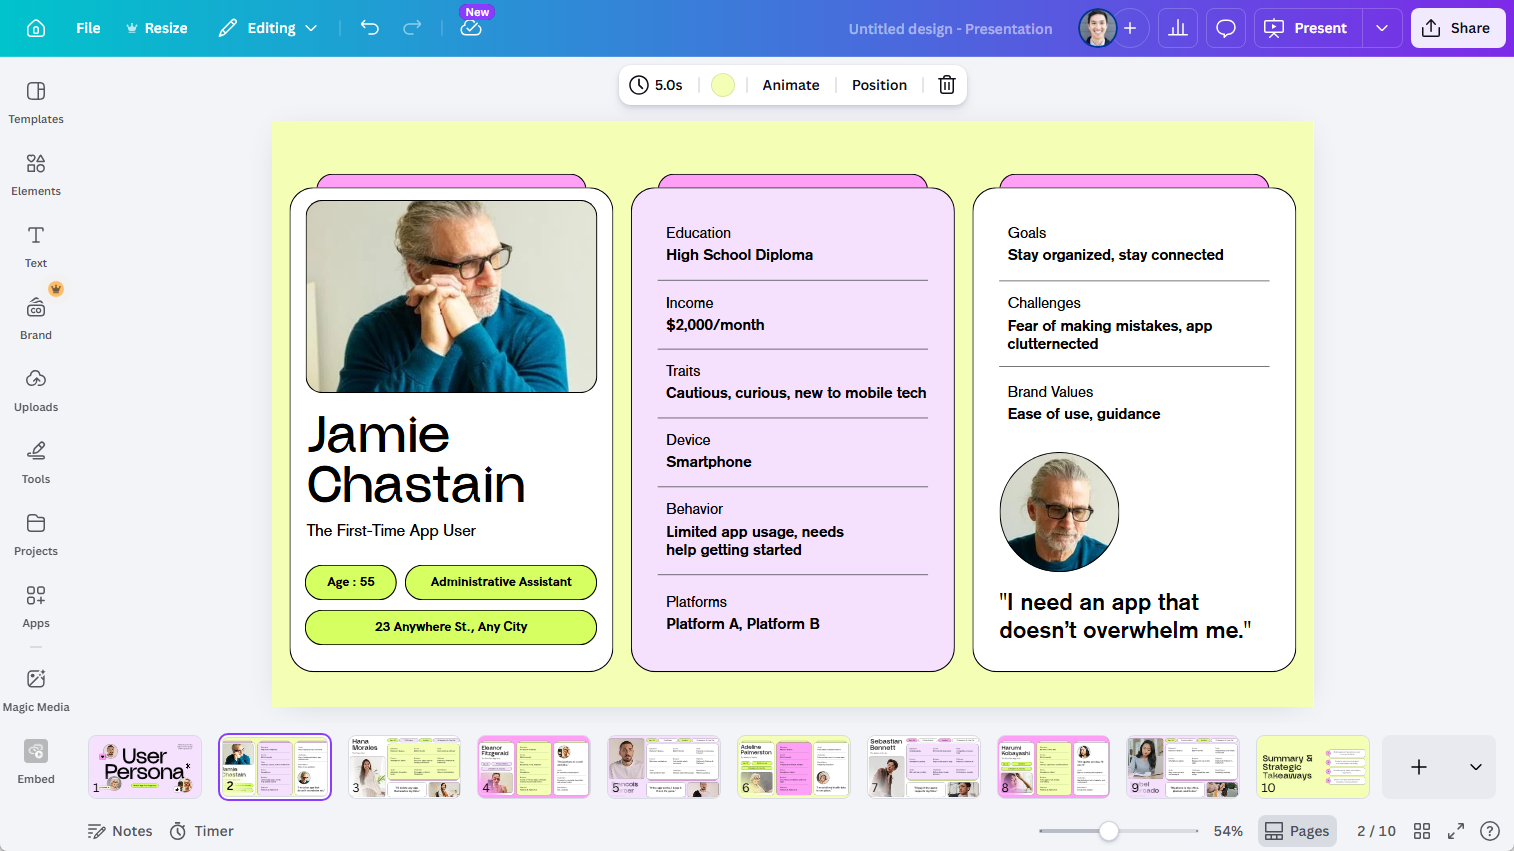The height and width of the screenshot is (851, 1514).
Task: Open the File menu
Action: point(88,28)
